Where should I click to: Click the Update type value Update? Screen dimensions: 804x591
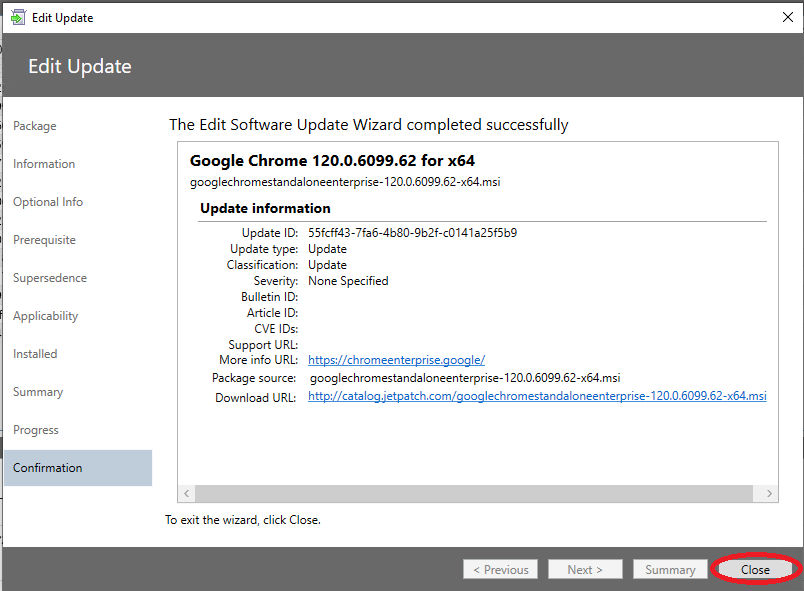click(327, 249)
